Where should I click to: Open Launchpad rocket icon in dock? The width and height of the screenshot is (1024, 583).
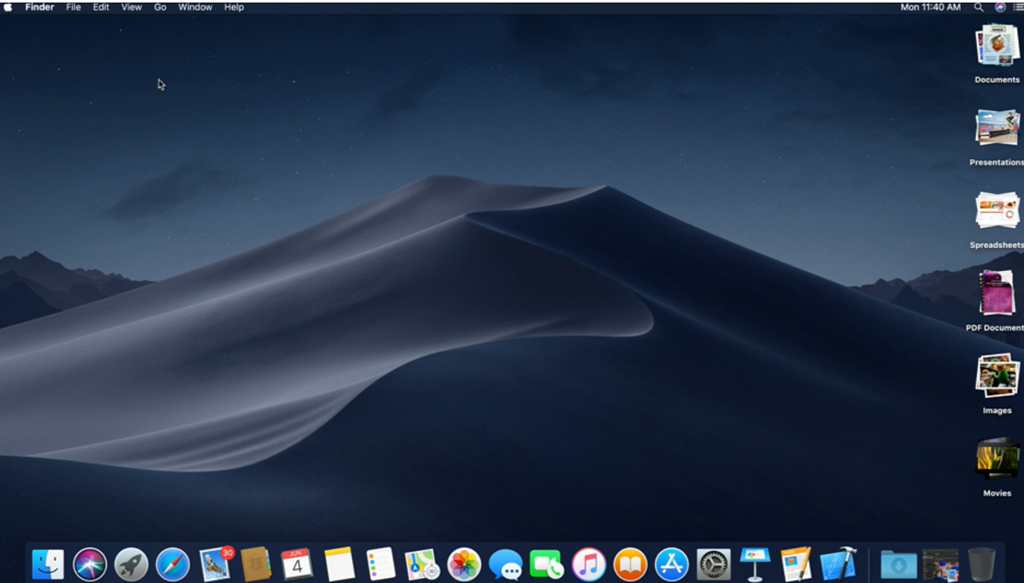(x=131, y=564)
